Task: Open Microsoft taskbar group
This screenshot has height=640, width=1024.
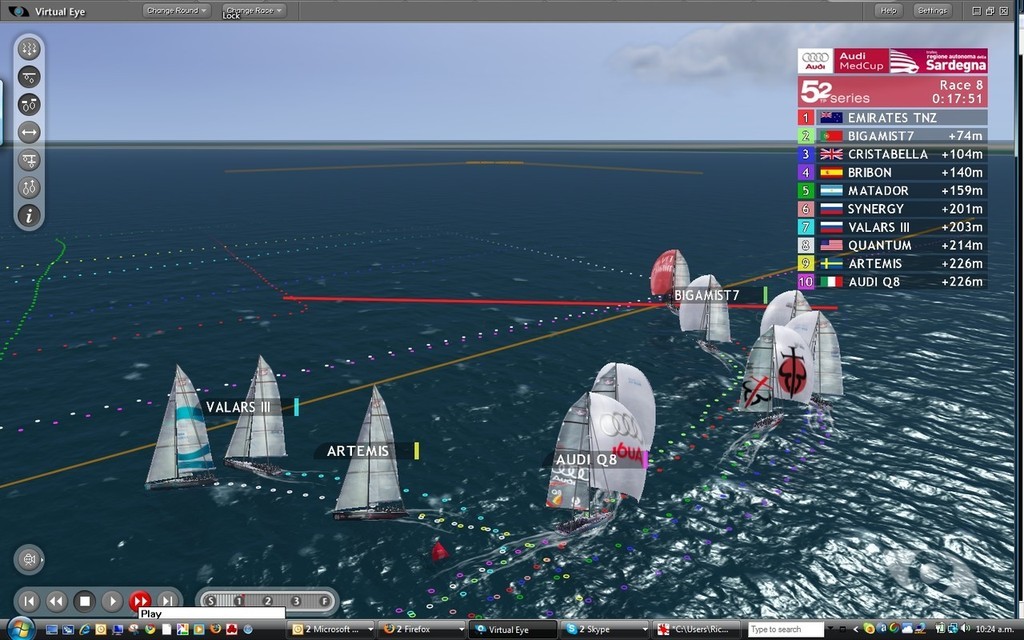Action: pyautogui.click(x=332, y=630)
